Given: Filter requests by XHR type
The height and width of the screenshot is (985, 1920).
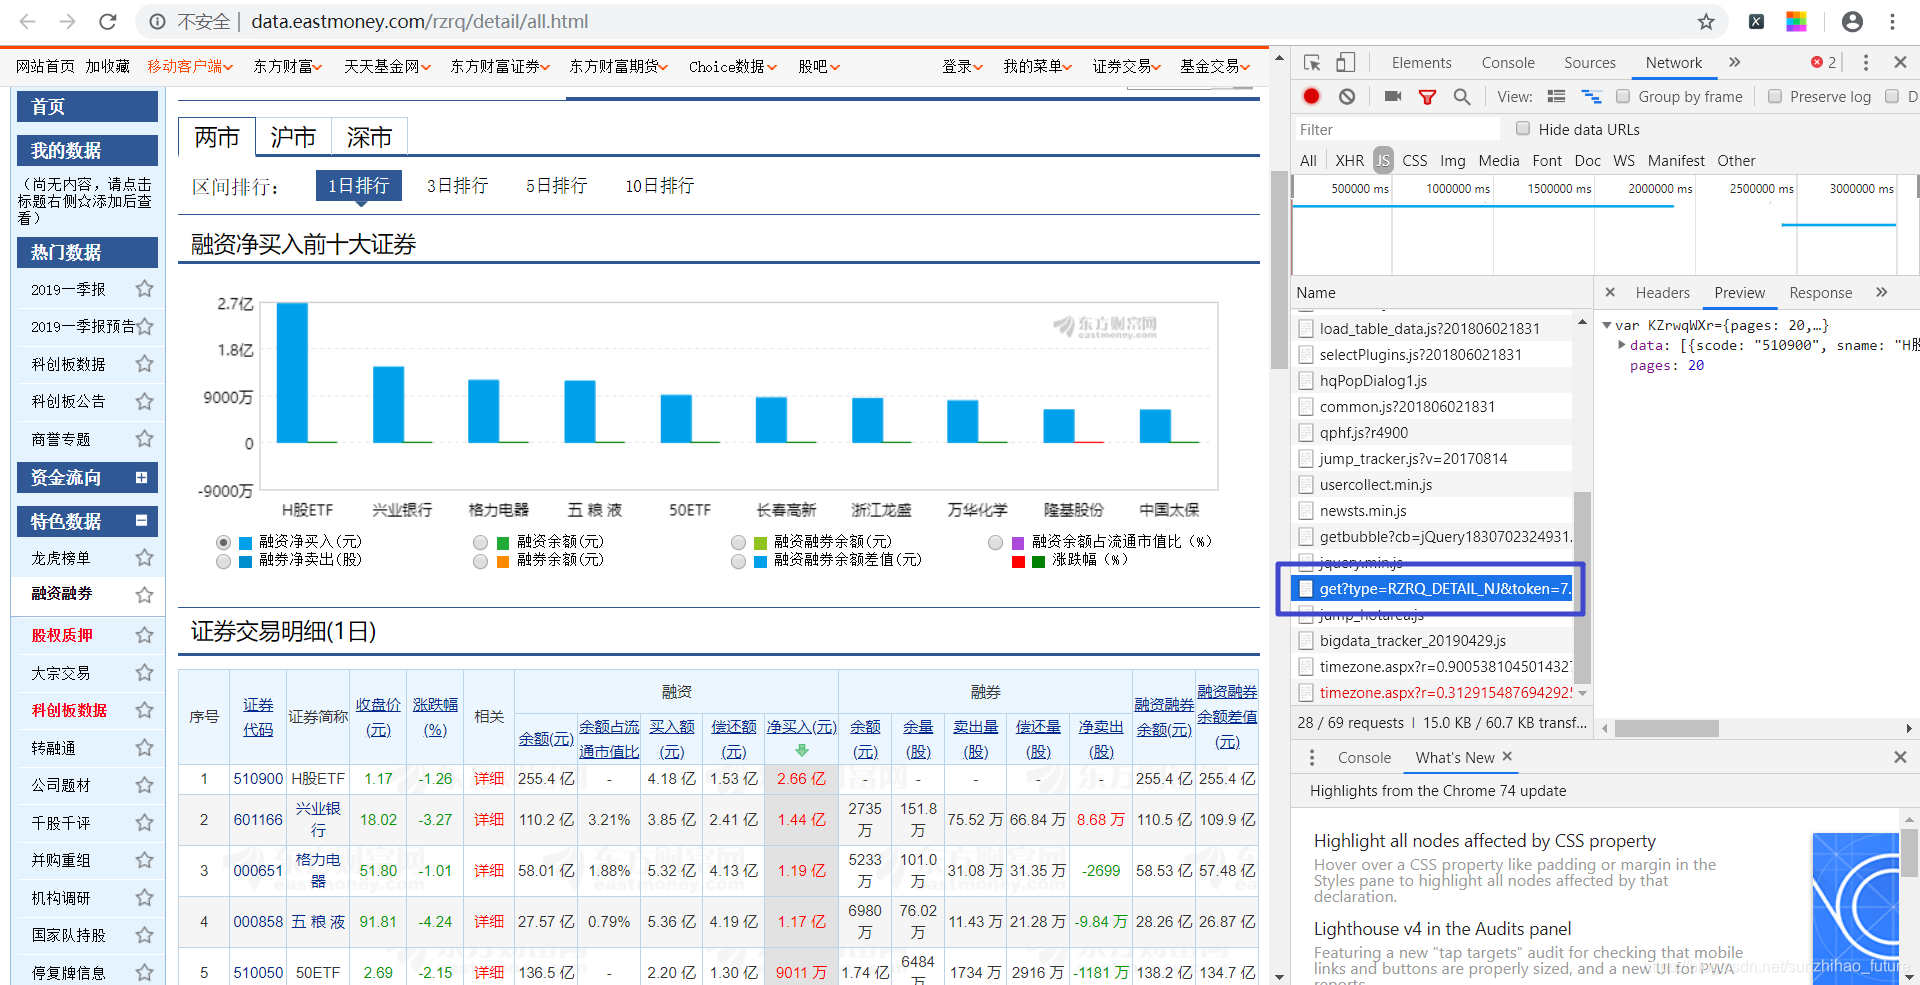Looking at the screenshot, I should [1349, 161].
